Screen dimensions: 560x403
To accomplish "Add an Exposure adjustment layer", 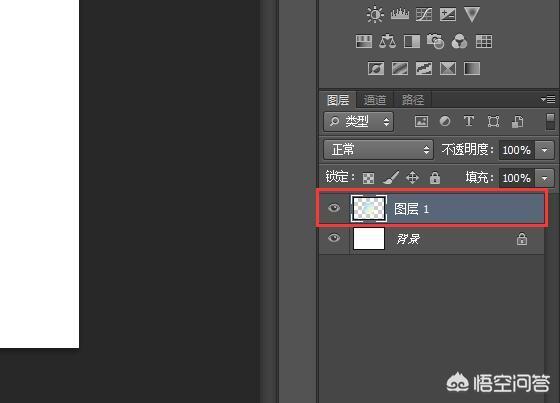I will pos(448,15).
